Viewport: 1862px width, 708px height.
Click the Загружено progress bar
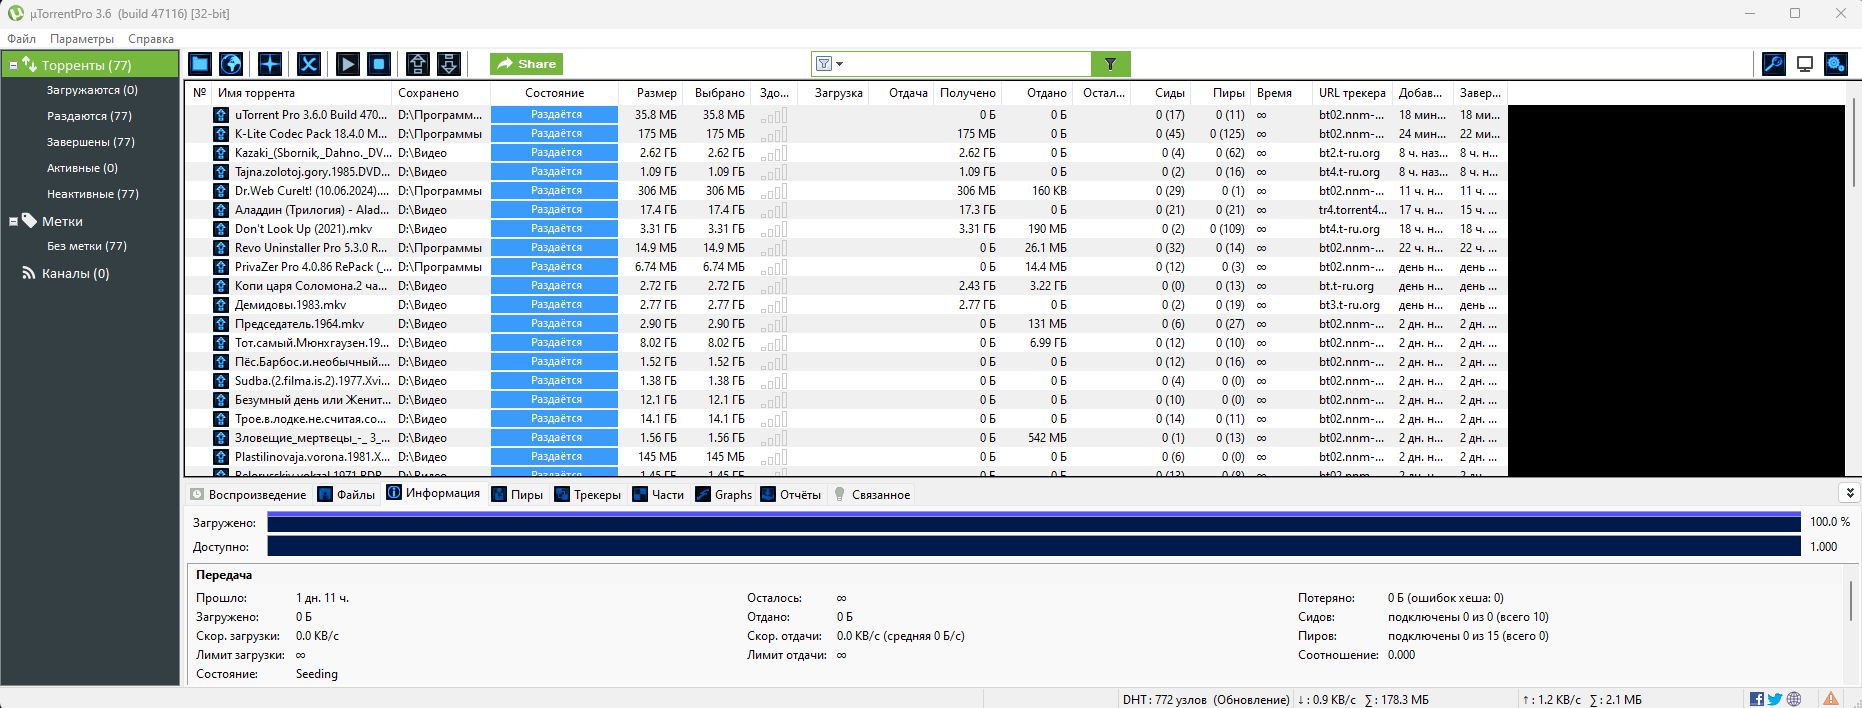(1034, 522)
